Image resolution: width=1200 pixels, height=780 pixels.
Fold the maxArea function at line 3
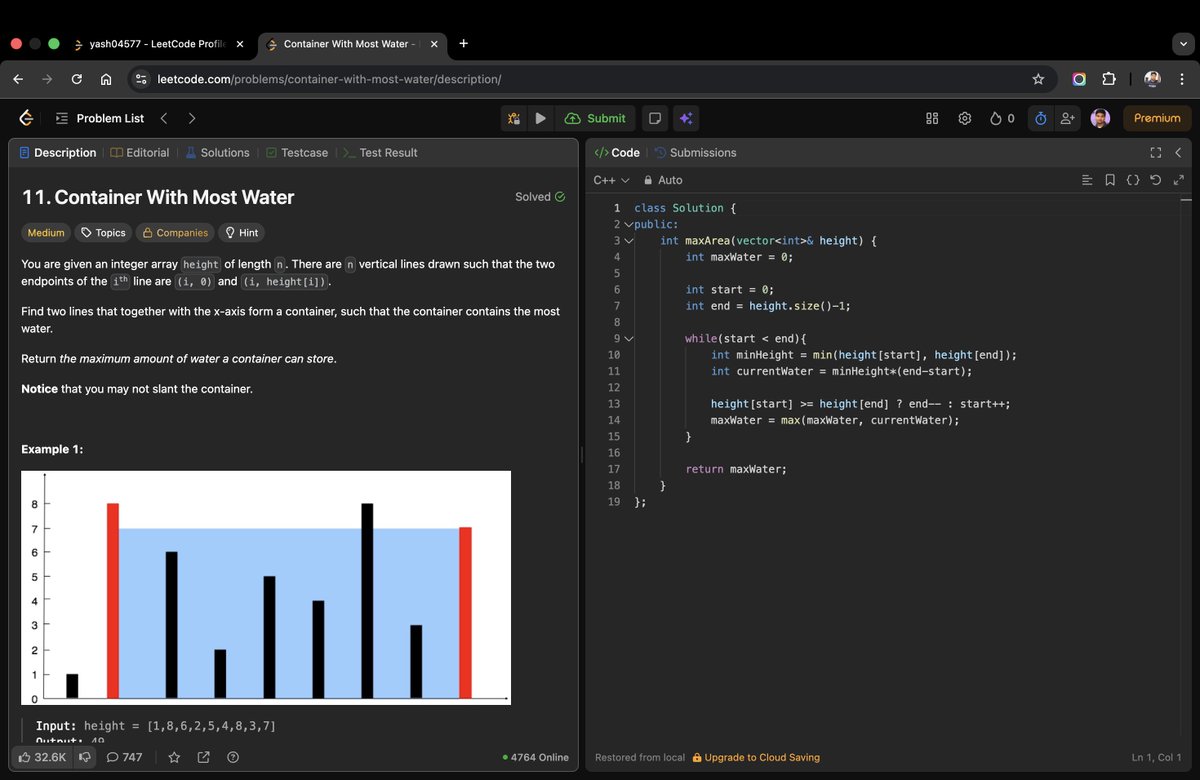pos(629,241)
